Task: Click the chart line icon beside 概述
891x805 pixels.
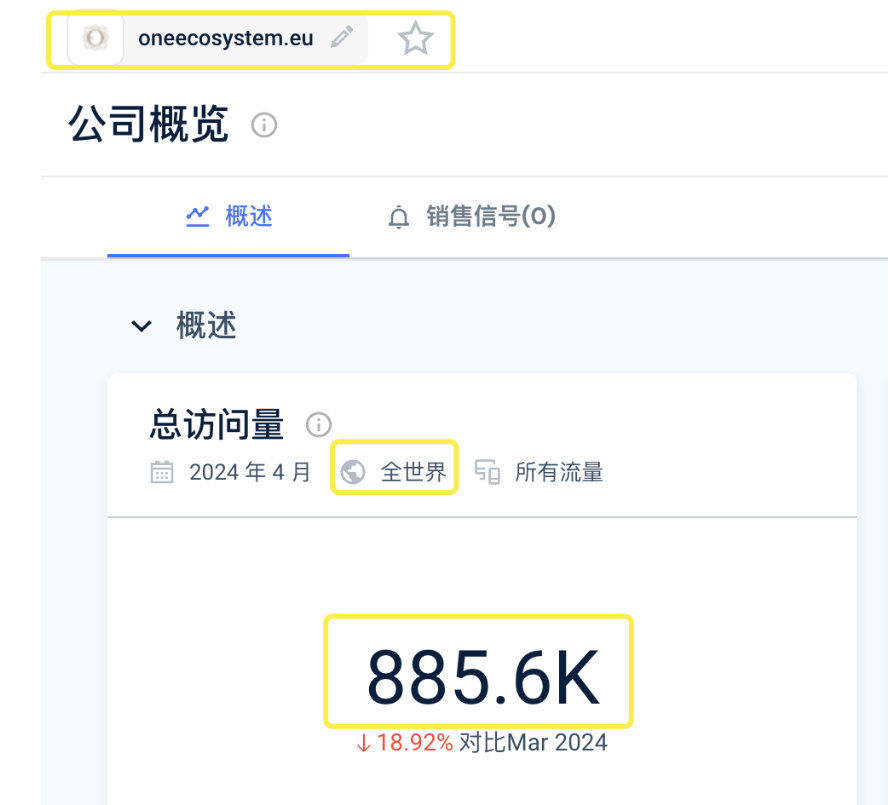Action: point(198,216)
